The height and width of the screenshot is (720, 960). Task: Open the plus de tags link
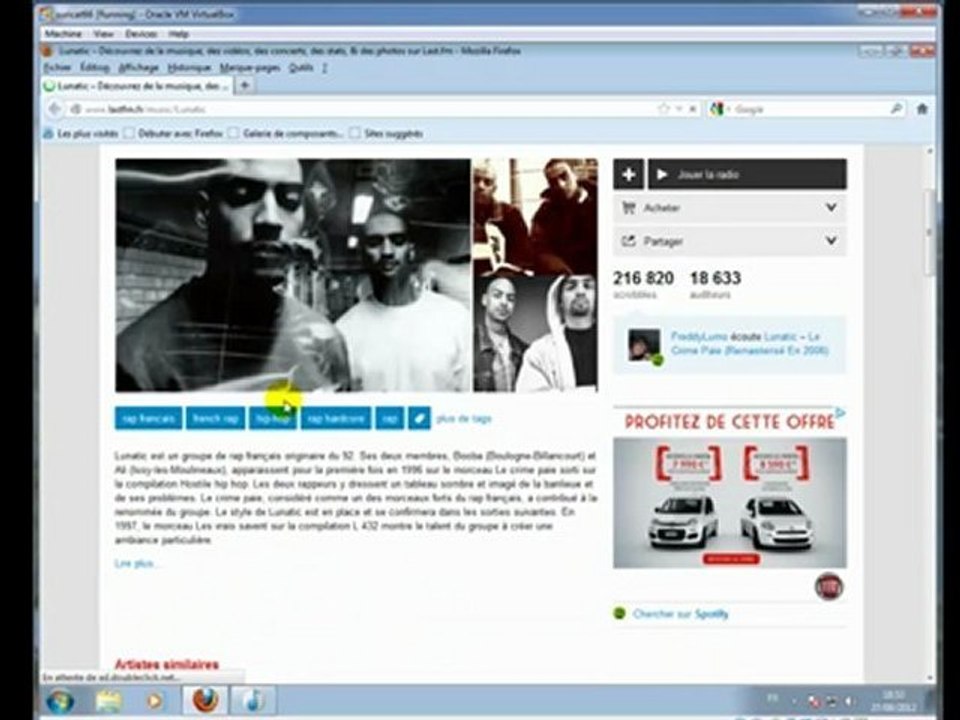pos(464,419)
